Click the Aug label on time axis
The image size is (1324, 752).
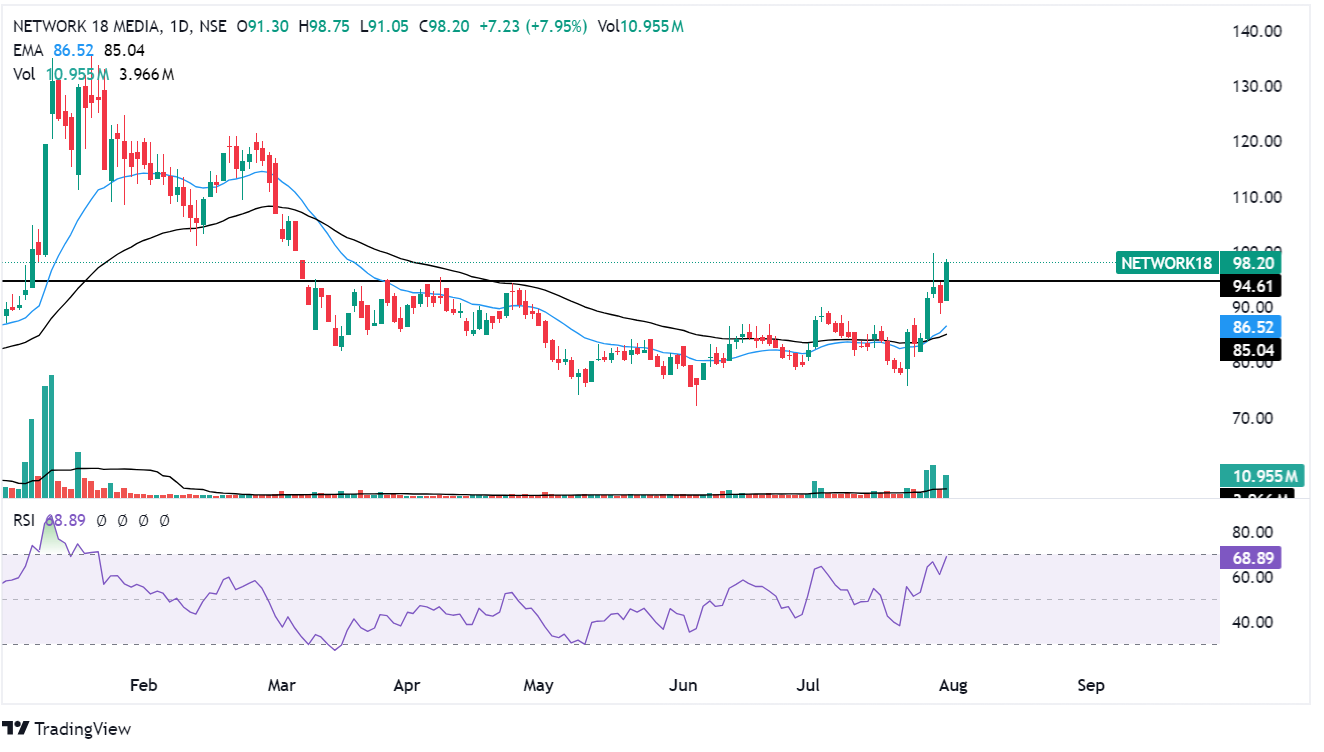pos(949,686)
